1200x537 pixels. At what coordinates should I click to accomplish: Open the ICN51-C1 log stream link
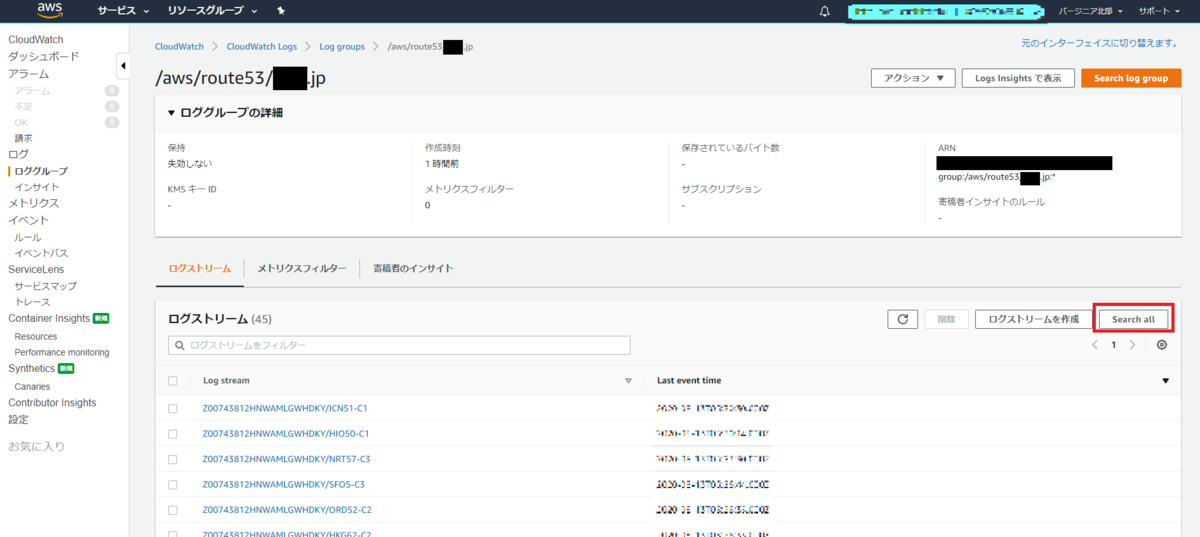pyautogui.click(x=286, y=408)
